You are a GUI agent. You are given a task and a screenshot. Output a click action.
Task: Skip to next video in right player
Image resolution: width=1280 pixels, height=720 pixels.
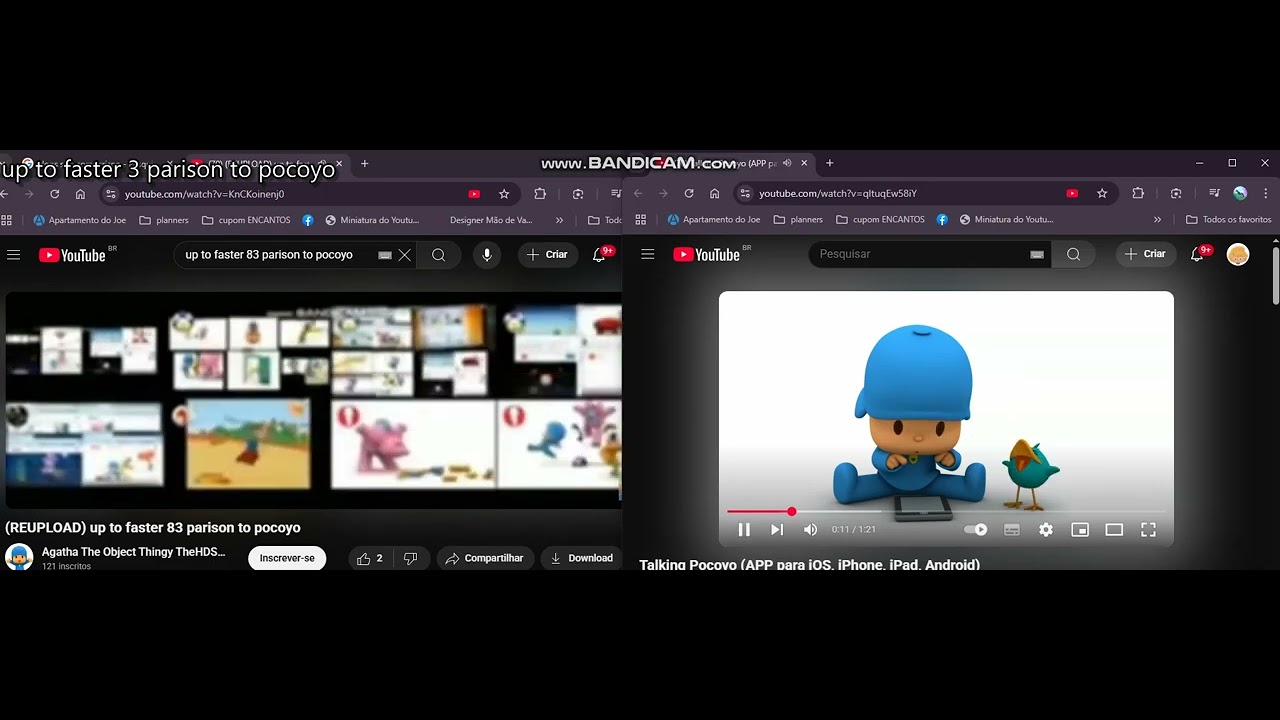777,530
